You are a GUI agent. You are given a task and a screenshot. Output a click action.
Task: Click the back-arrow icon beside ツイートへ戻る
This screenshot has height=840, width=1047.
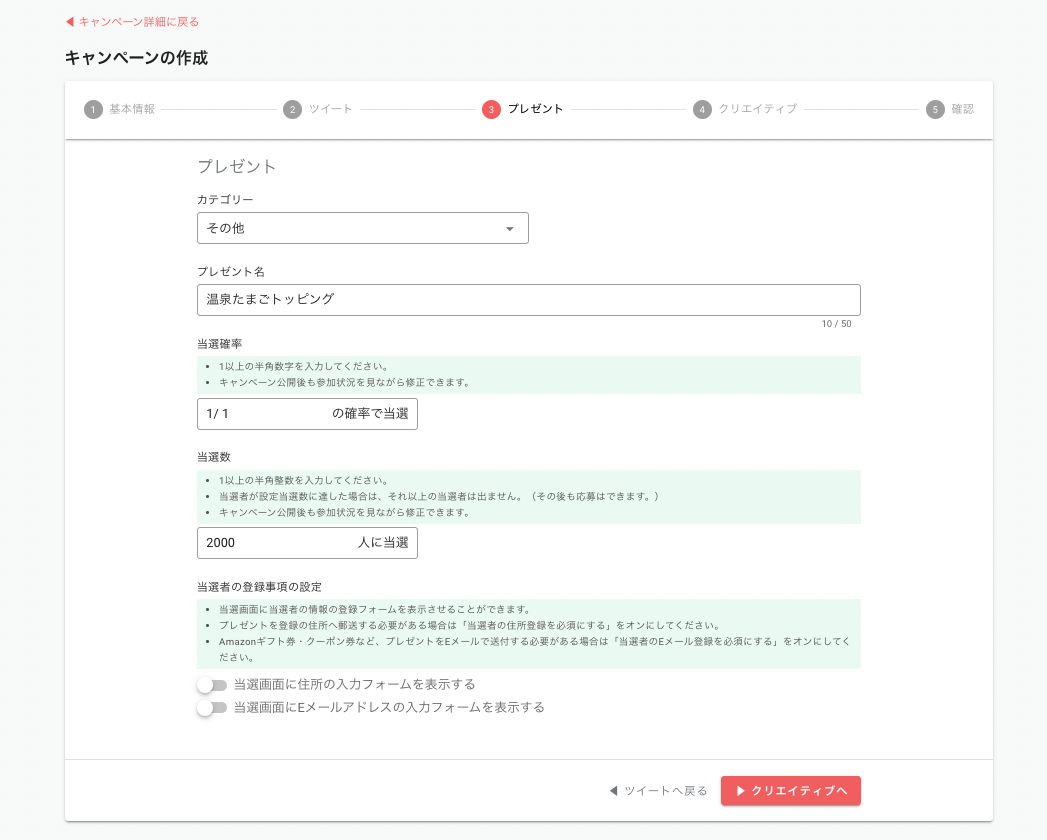tap(612, 790)
